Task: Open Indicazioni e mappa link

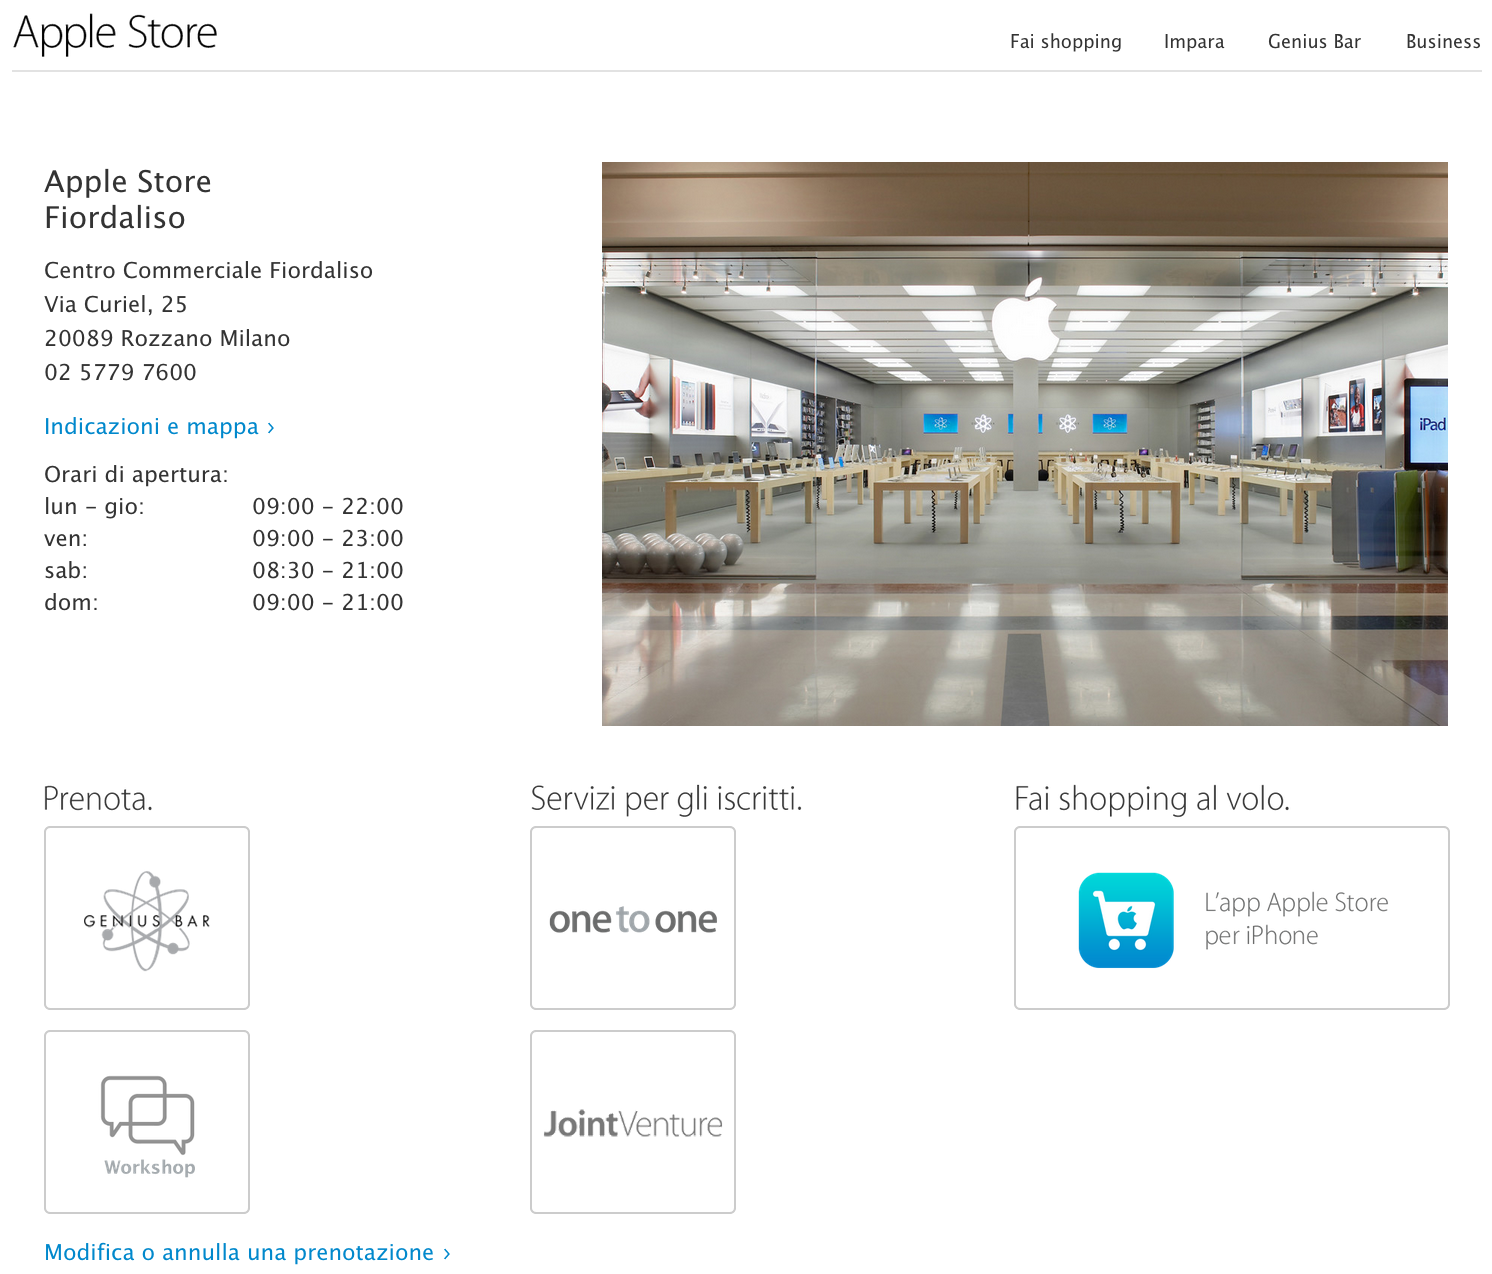Action: coord(160,427)
